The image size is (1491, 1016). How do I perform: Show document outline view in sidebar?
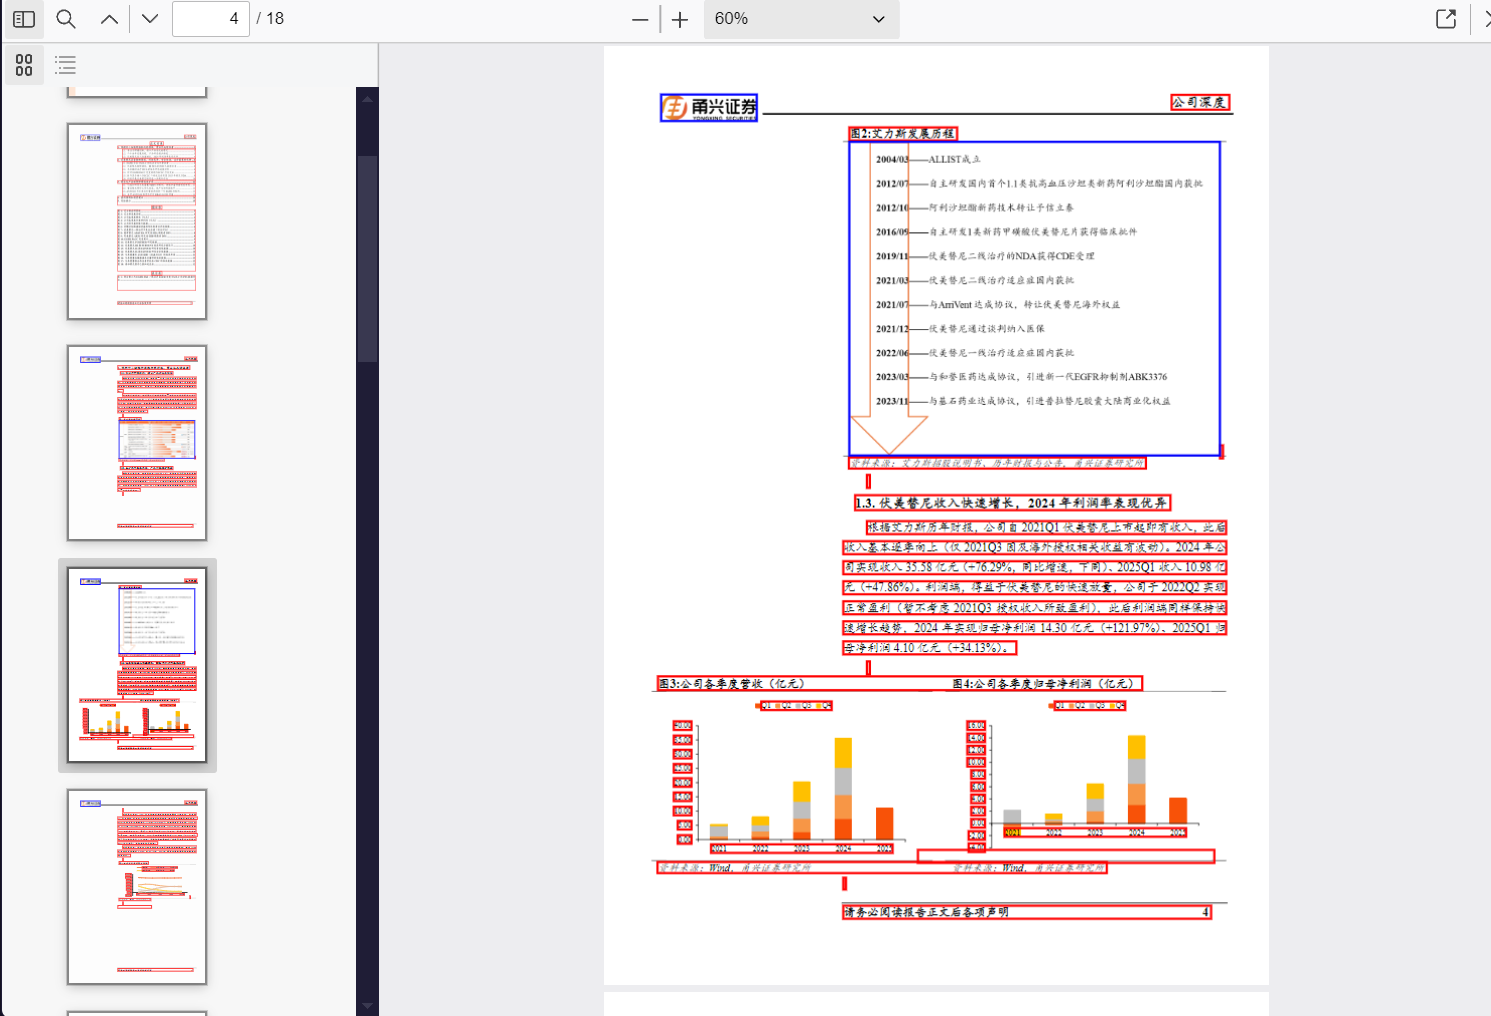(x=66, y=65)
